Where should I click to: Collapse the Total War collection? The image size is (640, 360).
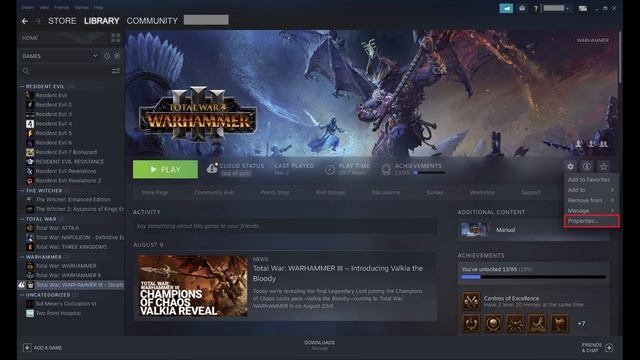[x=22, y=219]
